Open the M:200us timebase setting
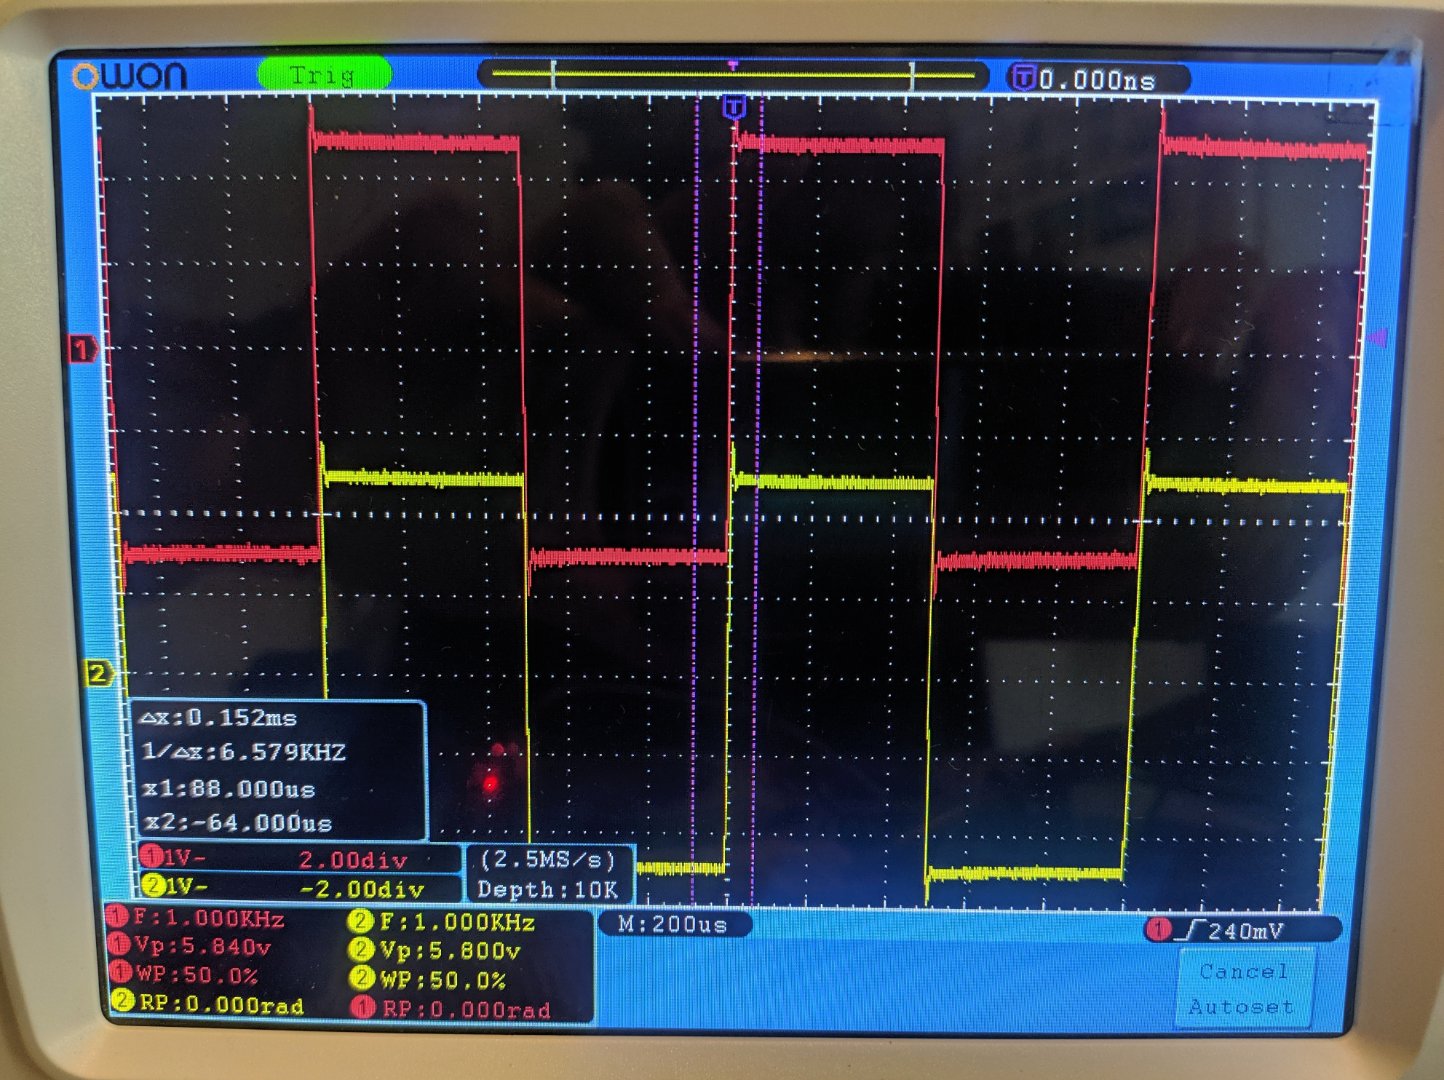Image resolution: width=1444 pixels, height=1080 pixels. (x=672, y=924)
